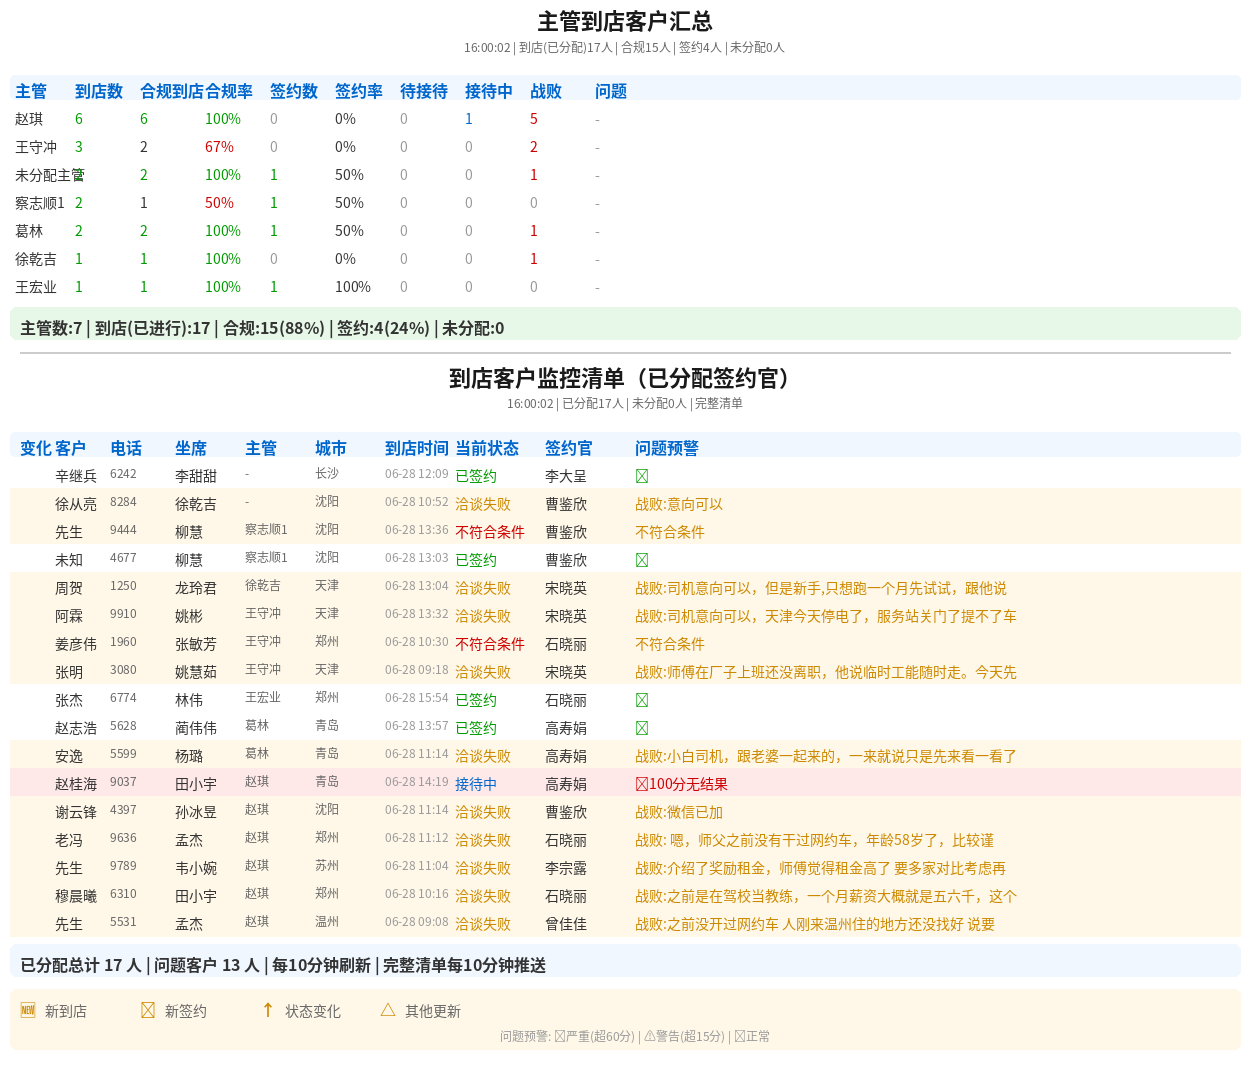Click the 当前状态 column header
The height and width of the screenshot is (1092, 1250).
pos(487,448)
